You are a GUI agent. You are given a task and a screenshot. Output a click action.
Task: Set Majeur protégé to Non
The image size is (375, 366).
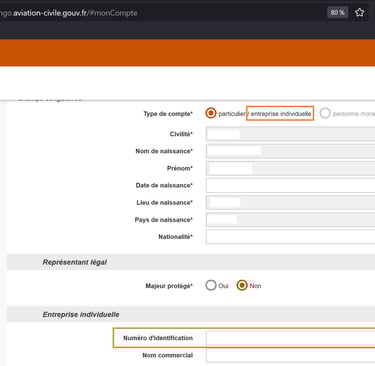point(242,285)
